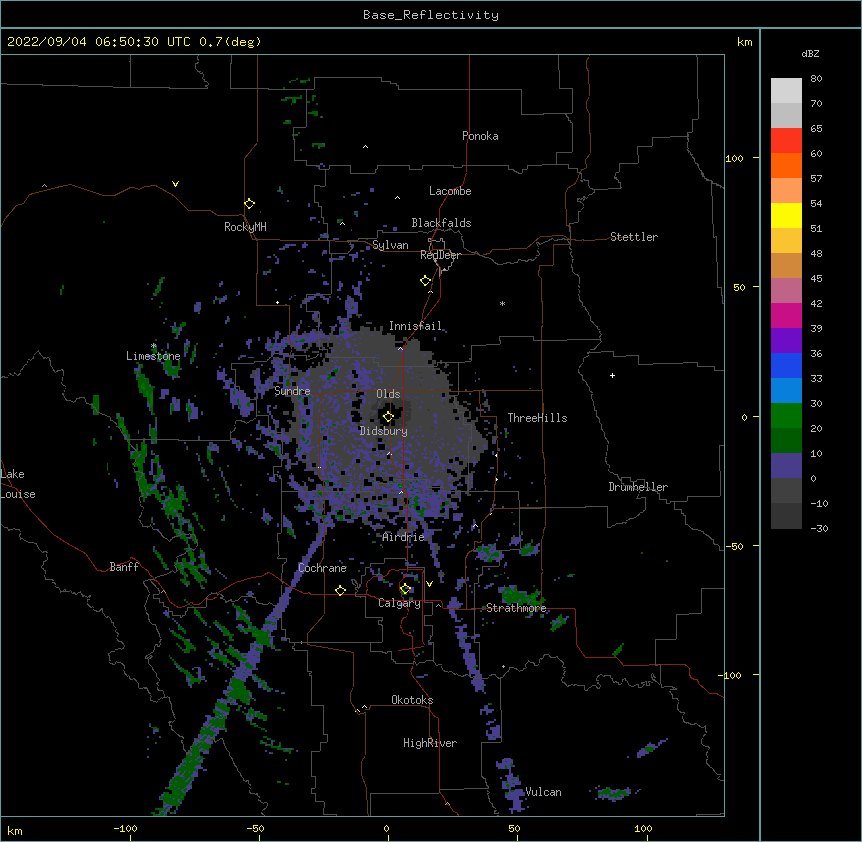Click the yellow diamond marker above RockyMH
The width and height of the screenshot is (862, 842).
tap(249, 204)
